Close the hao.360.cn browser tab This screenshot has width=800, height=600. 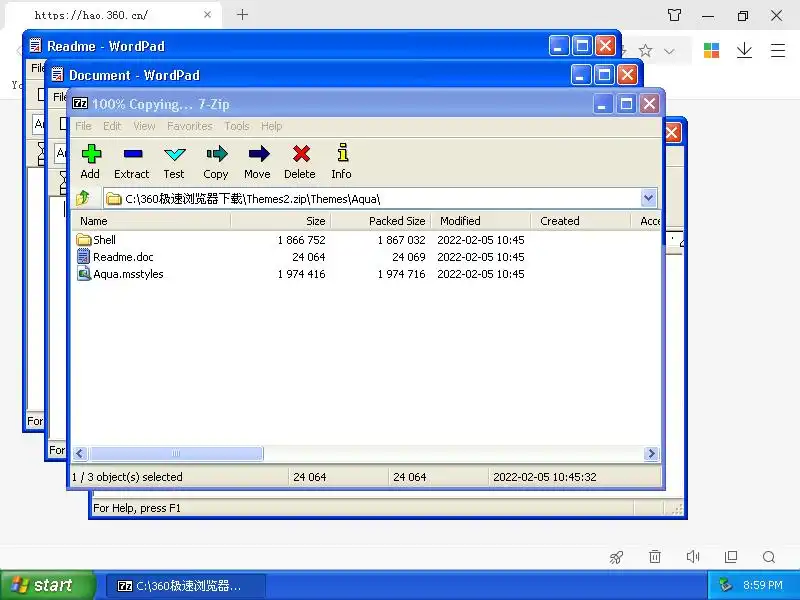pos(207,15)
